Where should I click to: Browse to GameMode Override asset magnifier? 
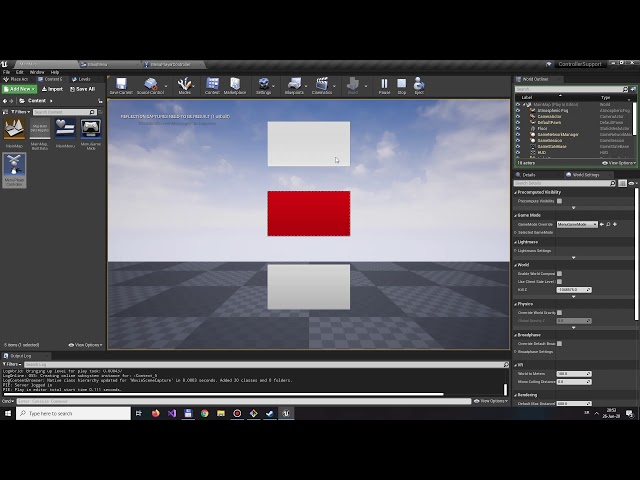[x=608, y=224]
